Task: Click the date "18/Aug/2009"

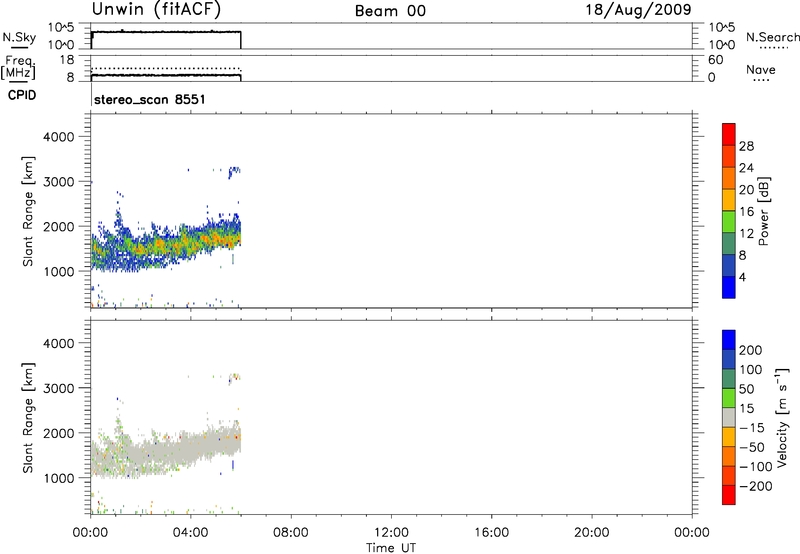Action: pyautogui.click(x=638, y=10)
